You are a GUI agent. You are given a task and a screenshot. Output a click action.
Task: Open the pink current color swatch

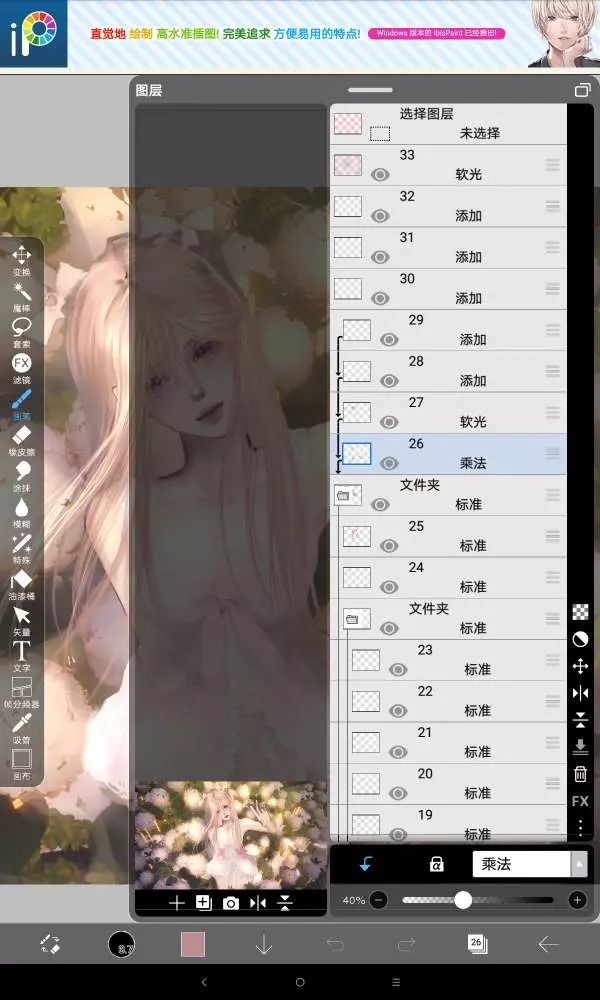point(193,944)
